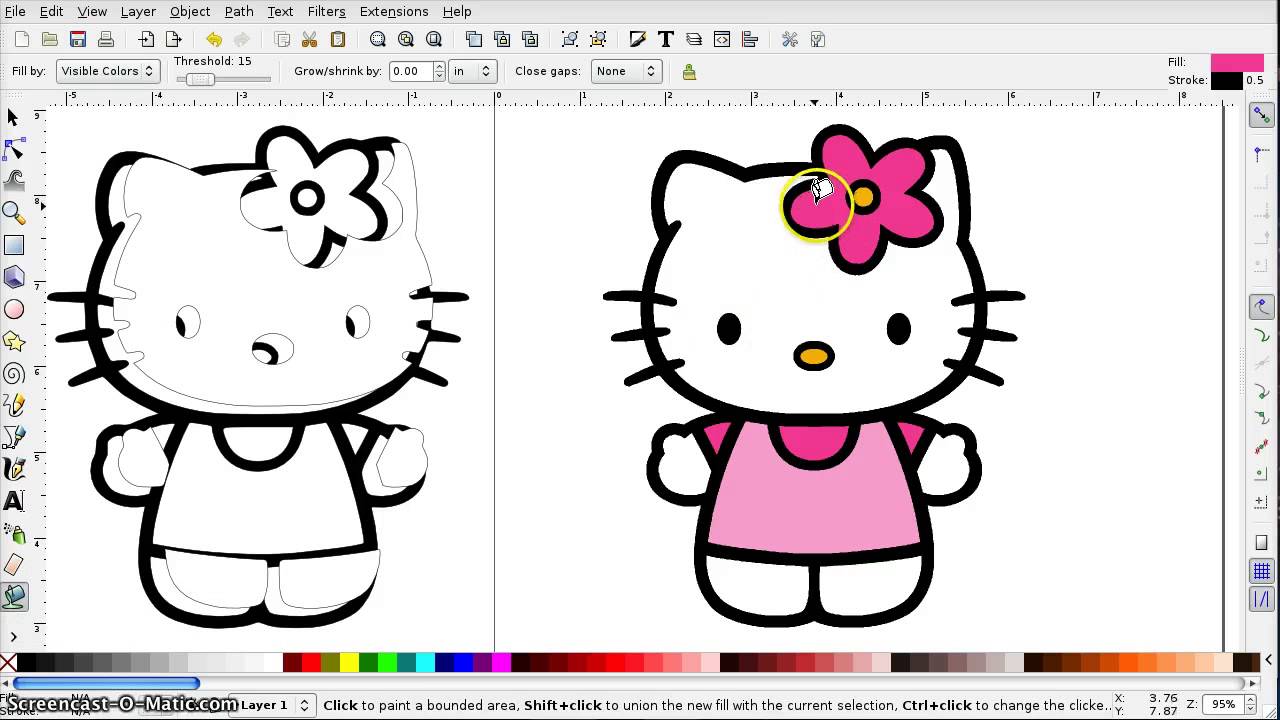Zoom to fit selection icon in toolbar
Screen dimensions: 1280x720
(x=378, y=40)
